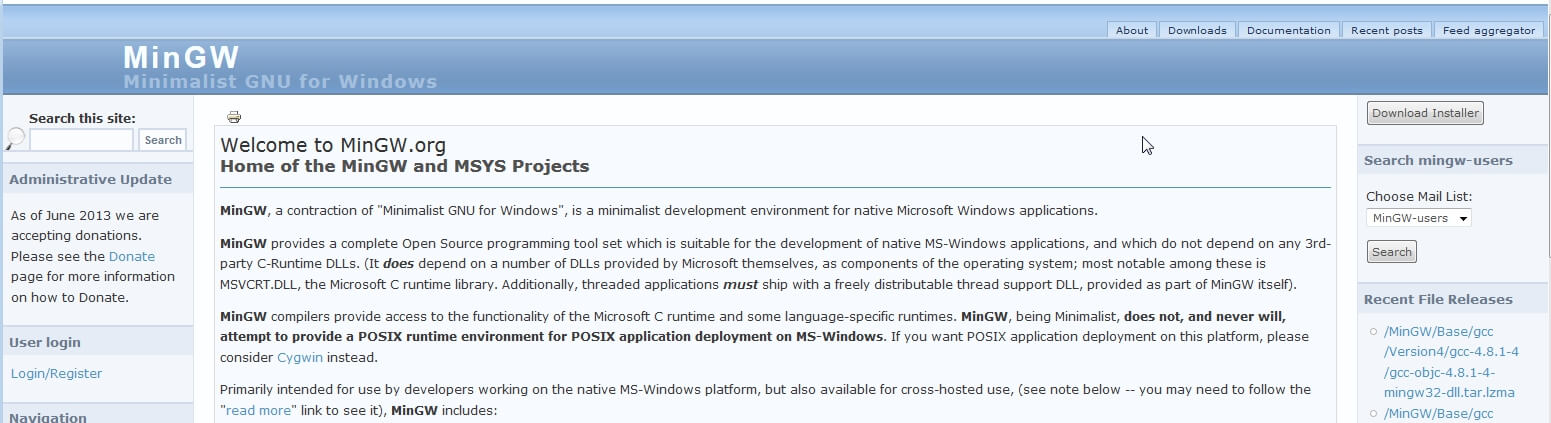
Task: Open the About tab
Action: point(1131,30)
